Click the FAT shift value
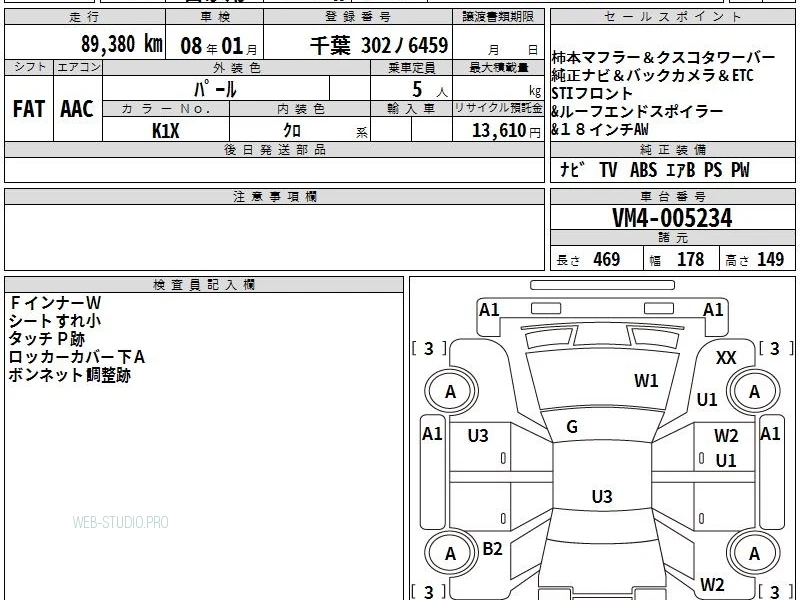 (x=29, y=109)
